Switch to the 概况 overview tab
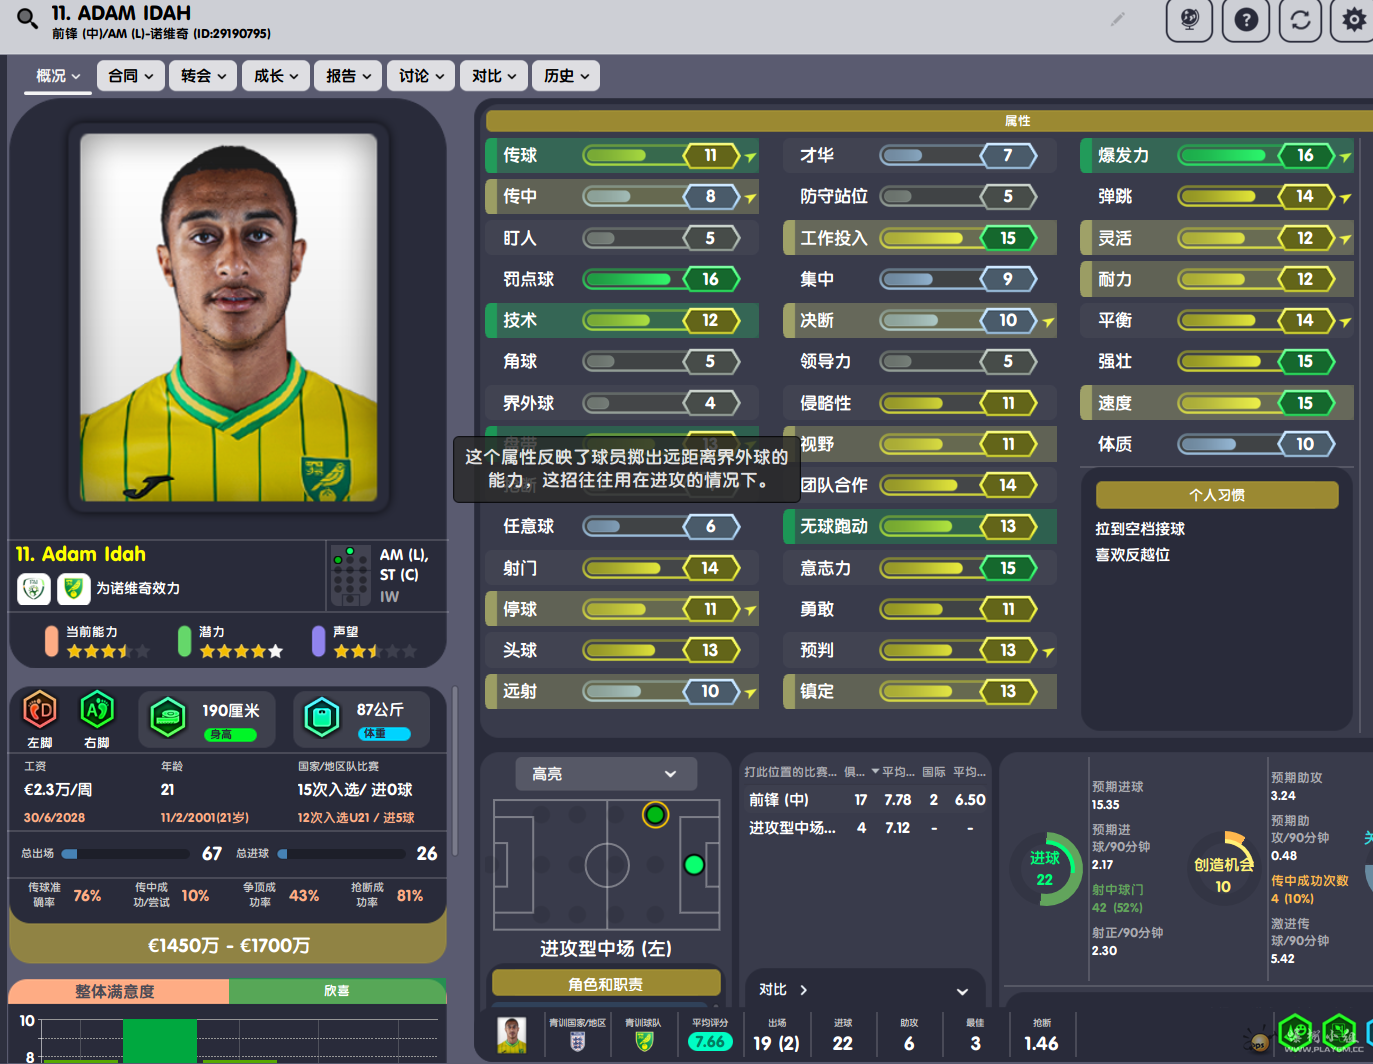1373x1064 pixels. pos(57,76)
